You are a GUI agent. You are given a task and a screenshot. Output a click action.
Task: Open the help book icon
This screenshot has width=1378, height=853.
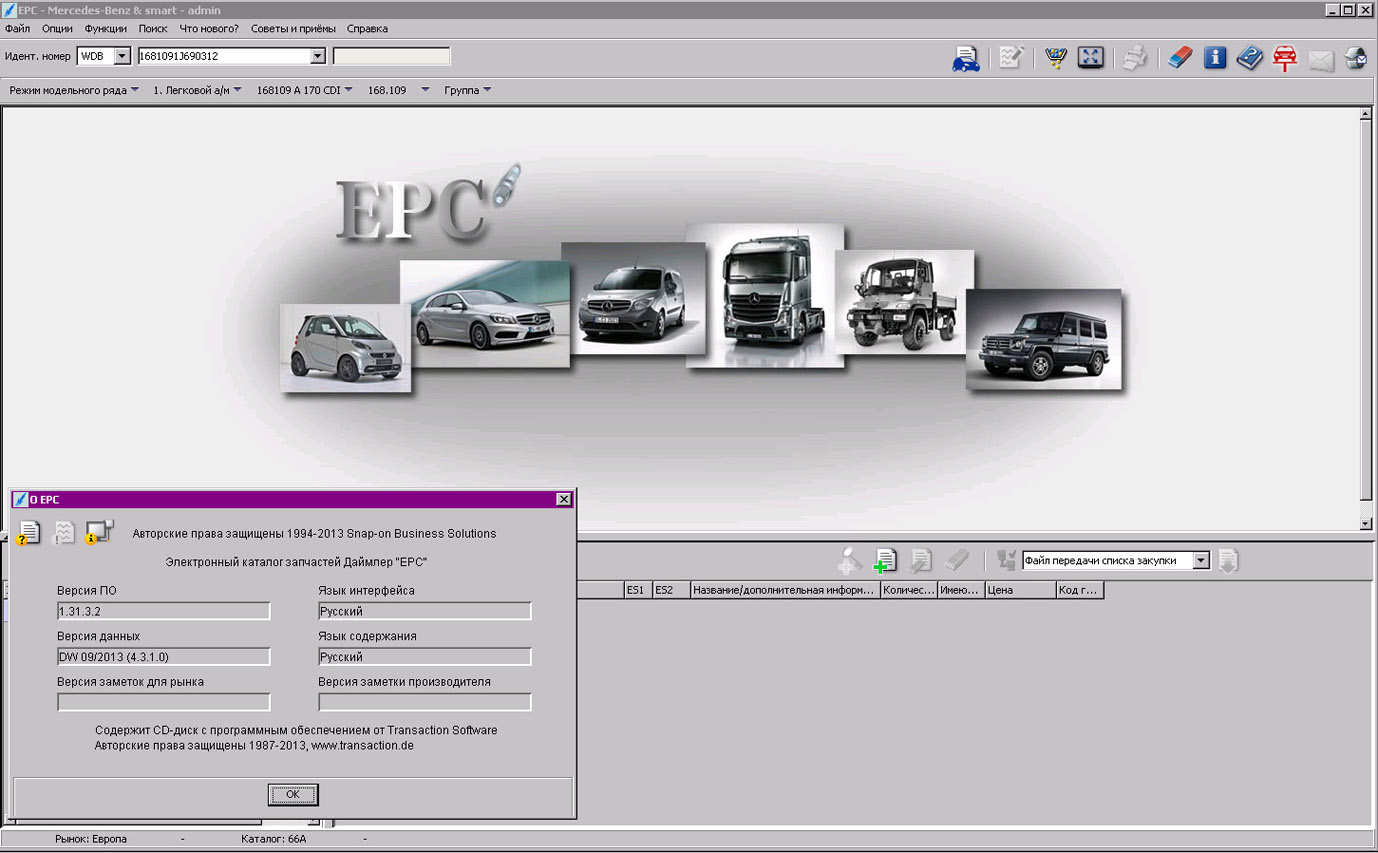1250,57
